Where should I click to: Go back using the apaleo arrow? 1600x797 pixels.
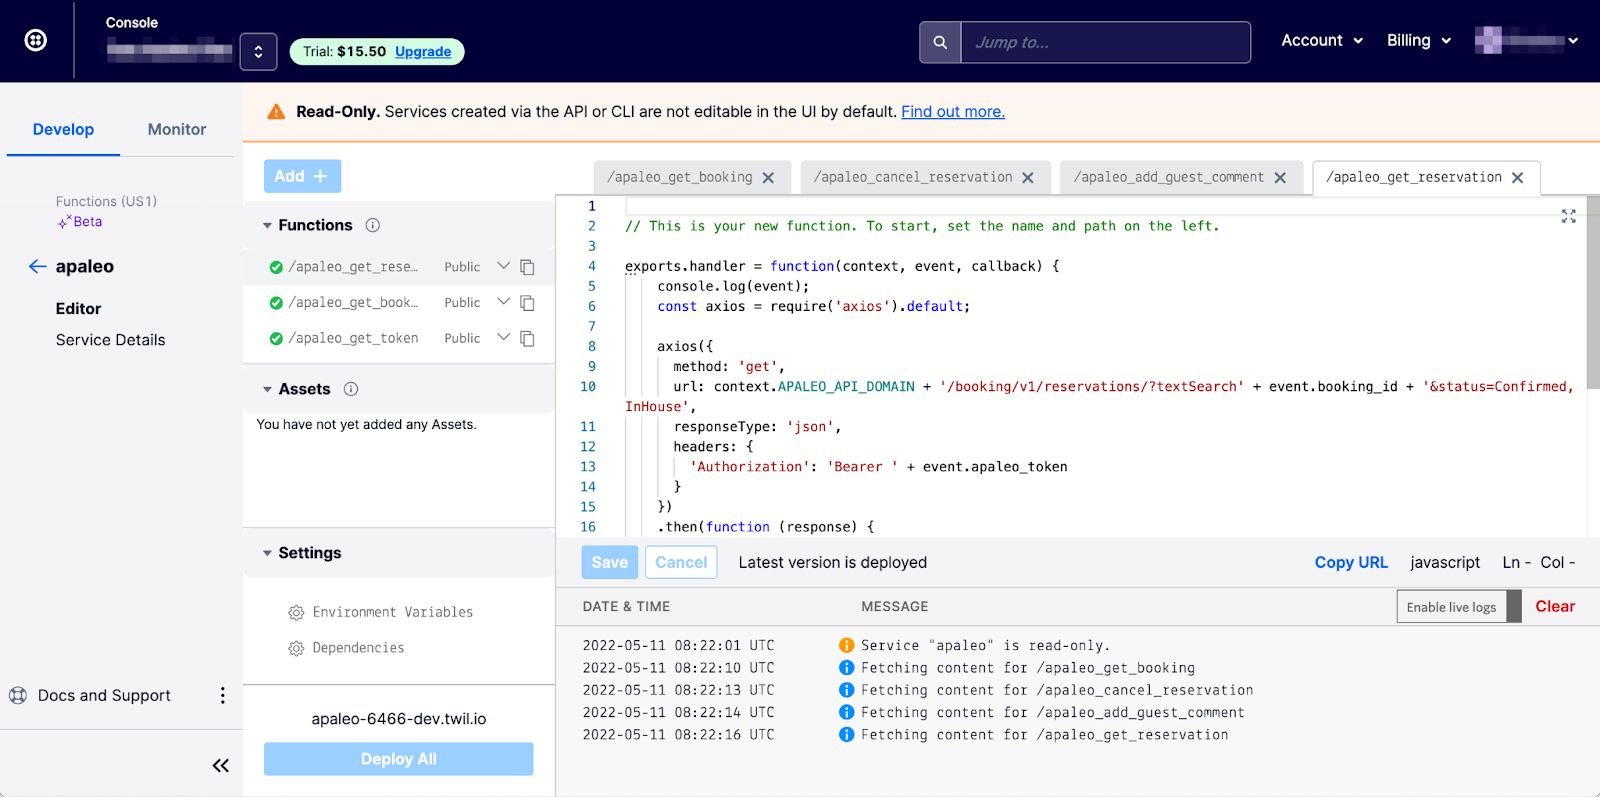coord(38,266)
